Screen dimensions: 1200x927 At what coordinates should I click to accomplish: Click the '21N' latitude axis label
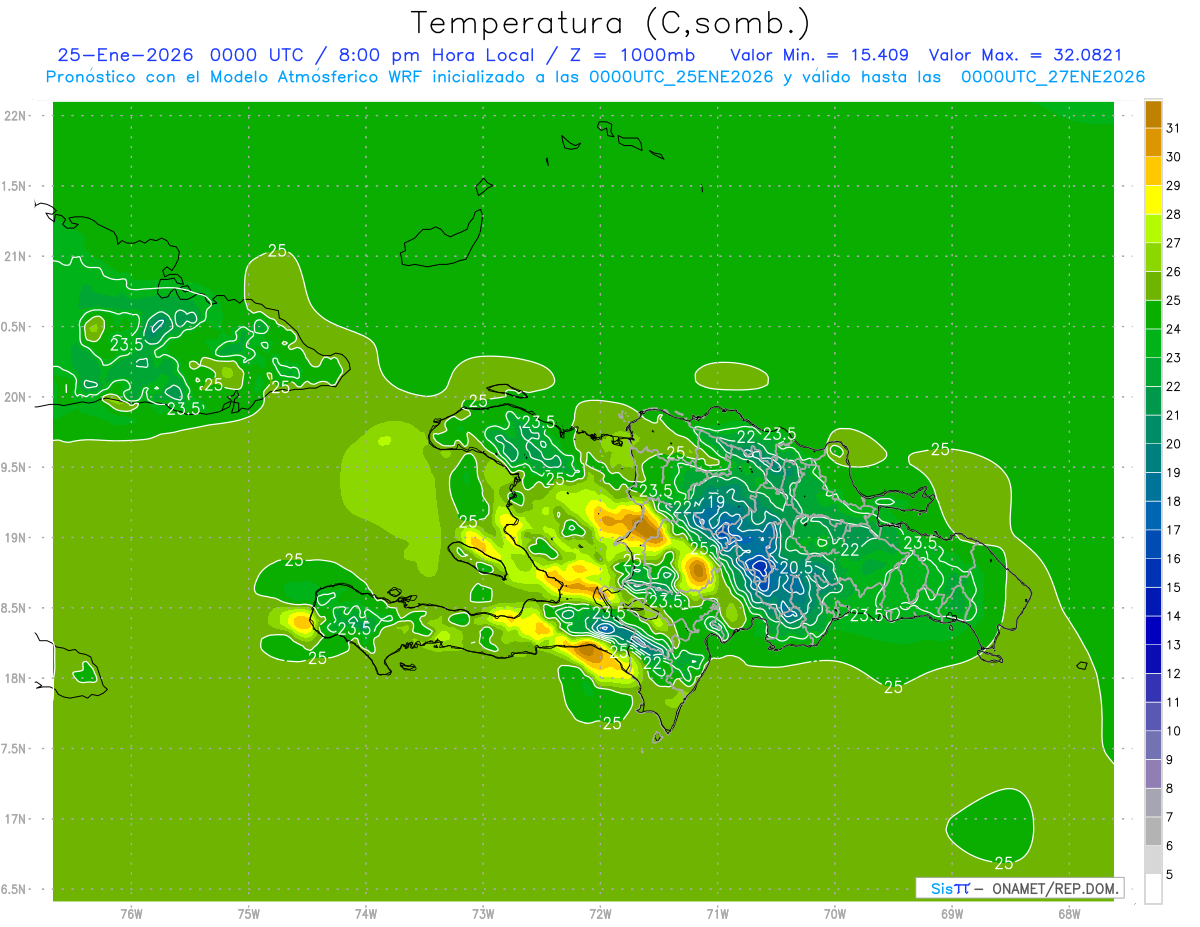16,256
